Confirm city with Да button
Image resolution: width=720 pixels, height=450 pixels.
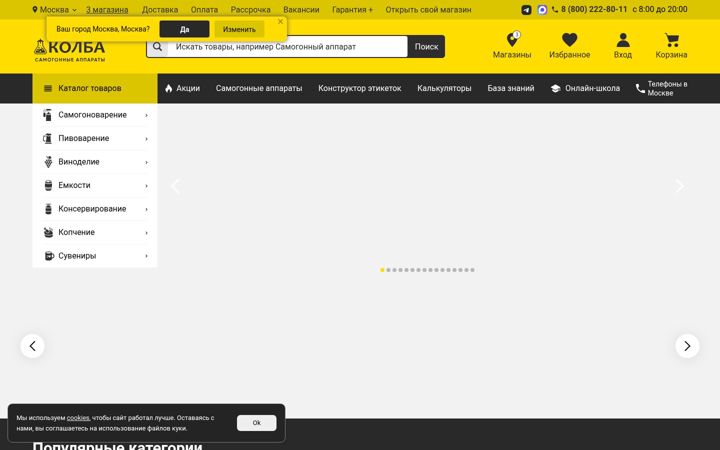[185, 29]
